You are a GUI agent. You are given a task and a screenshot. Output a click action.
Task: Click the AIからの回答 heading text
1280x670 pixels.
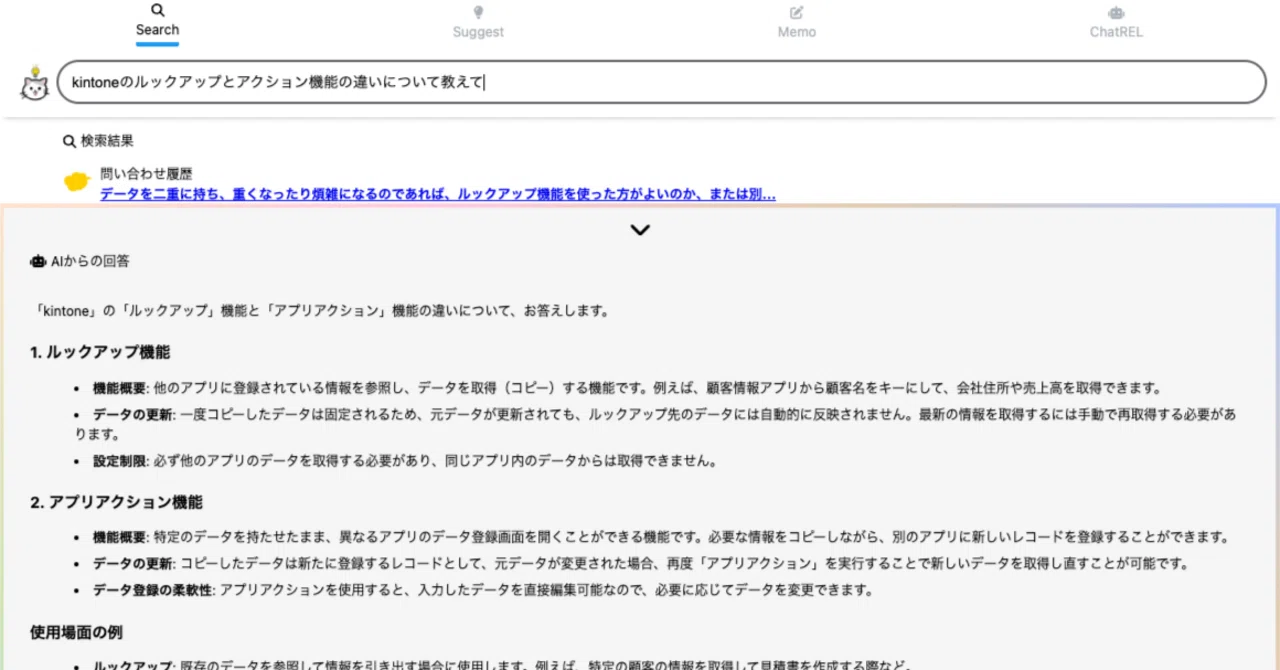point(90,261)
